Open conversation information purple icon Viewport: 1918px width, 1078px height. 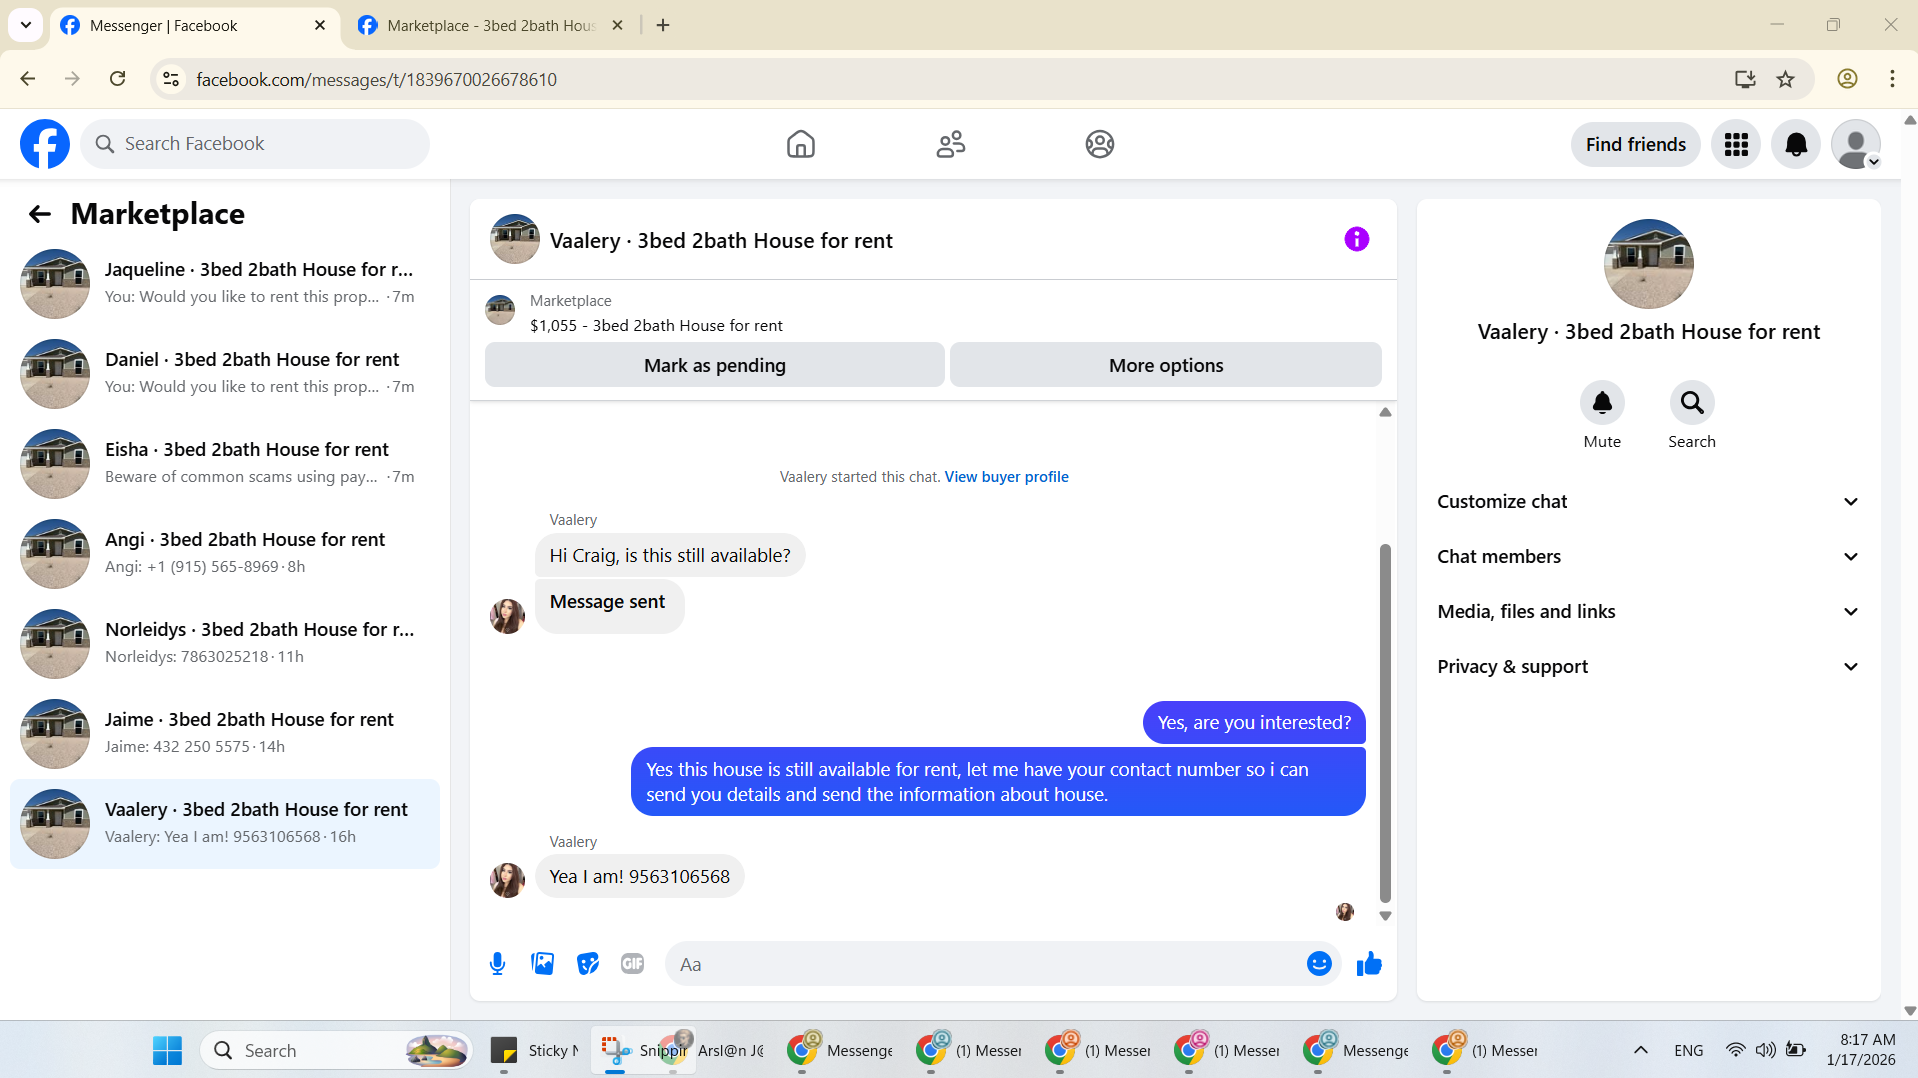1356,239
